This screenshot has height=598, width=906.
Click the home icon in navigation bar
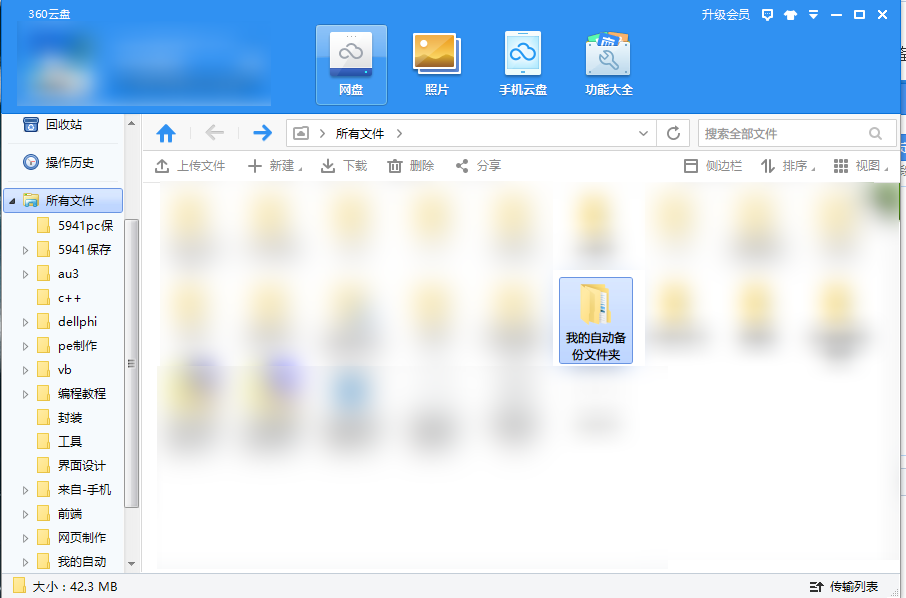pyautogui.click(x=166, y=133)
